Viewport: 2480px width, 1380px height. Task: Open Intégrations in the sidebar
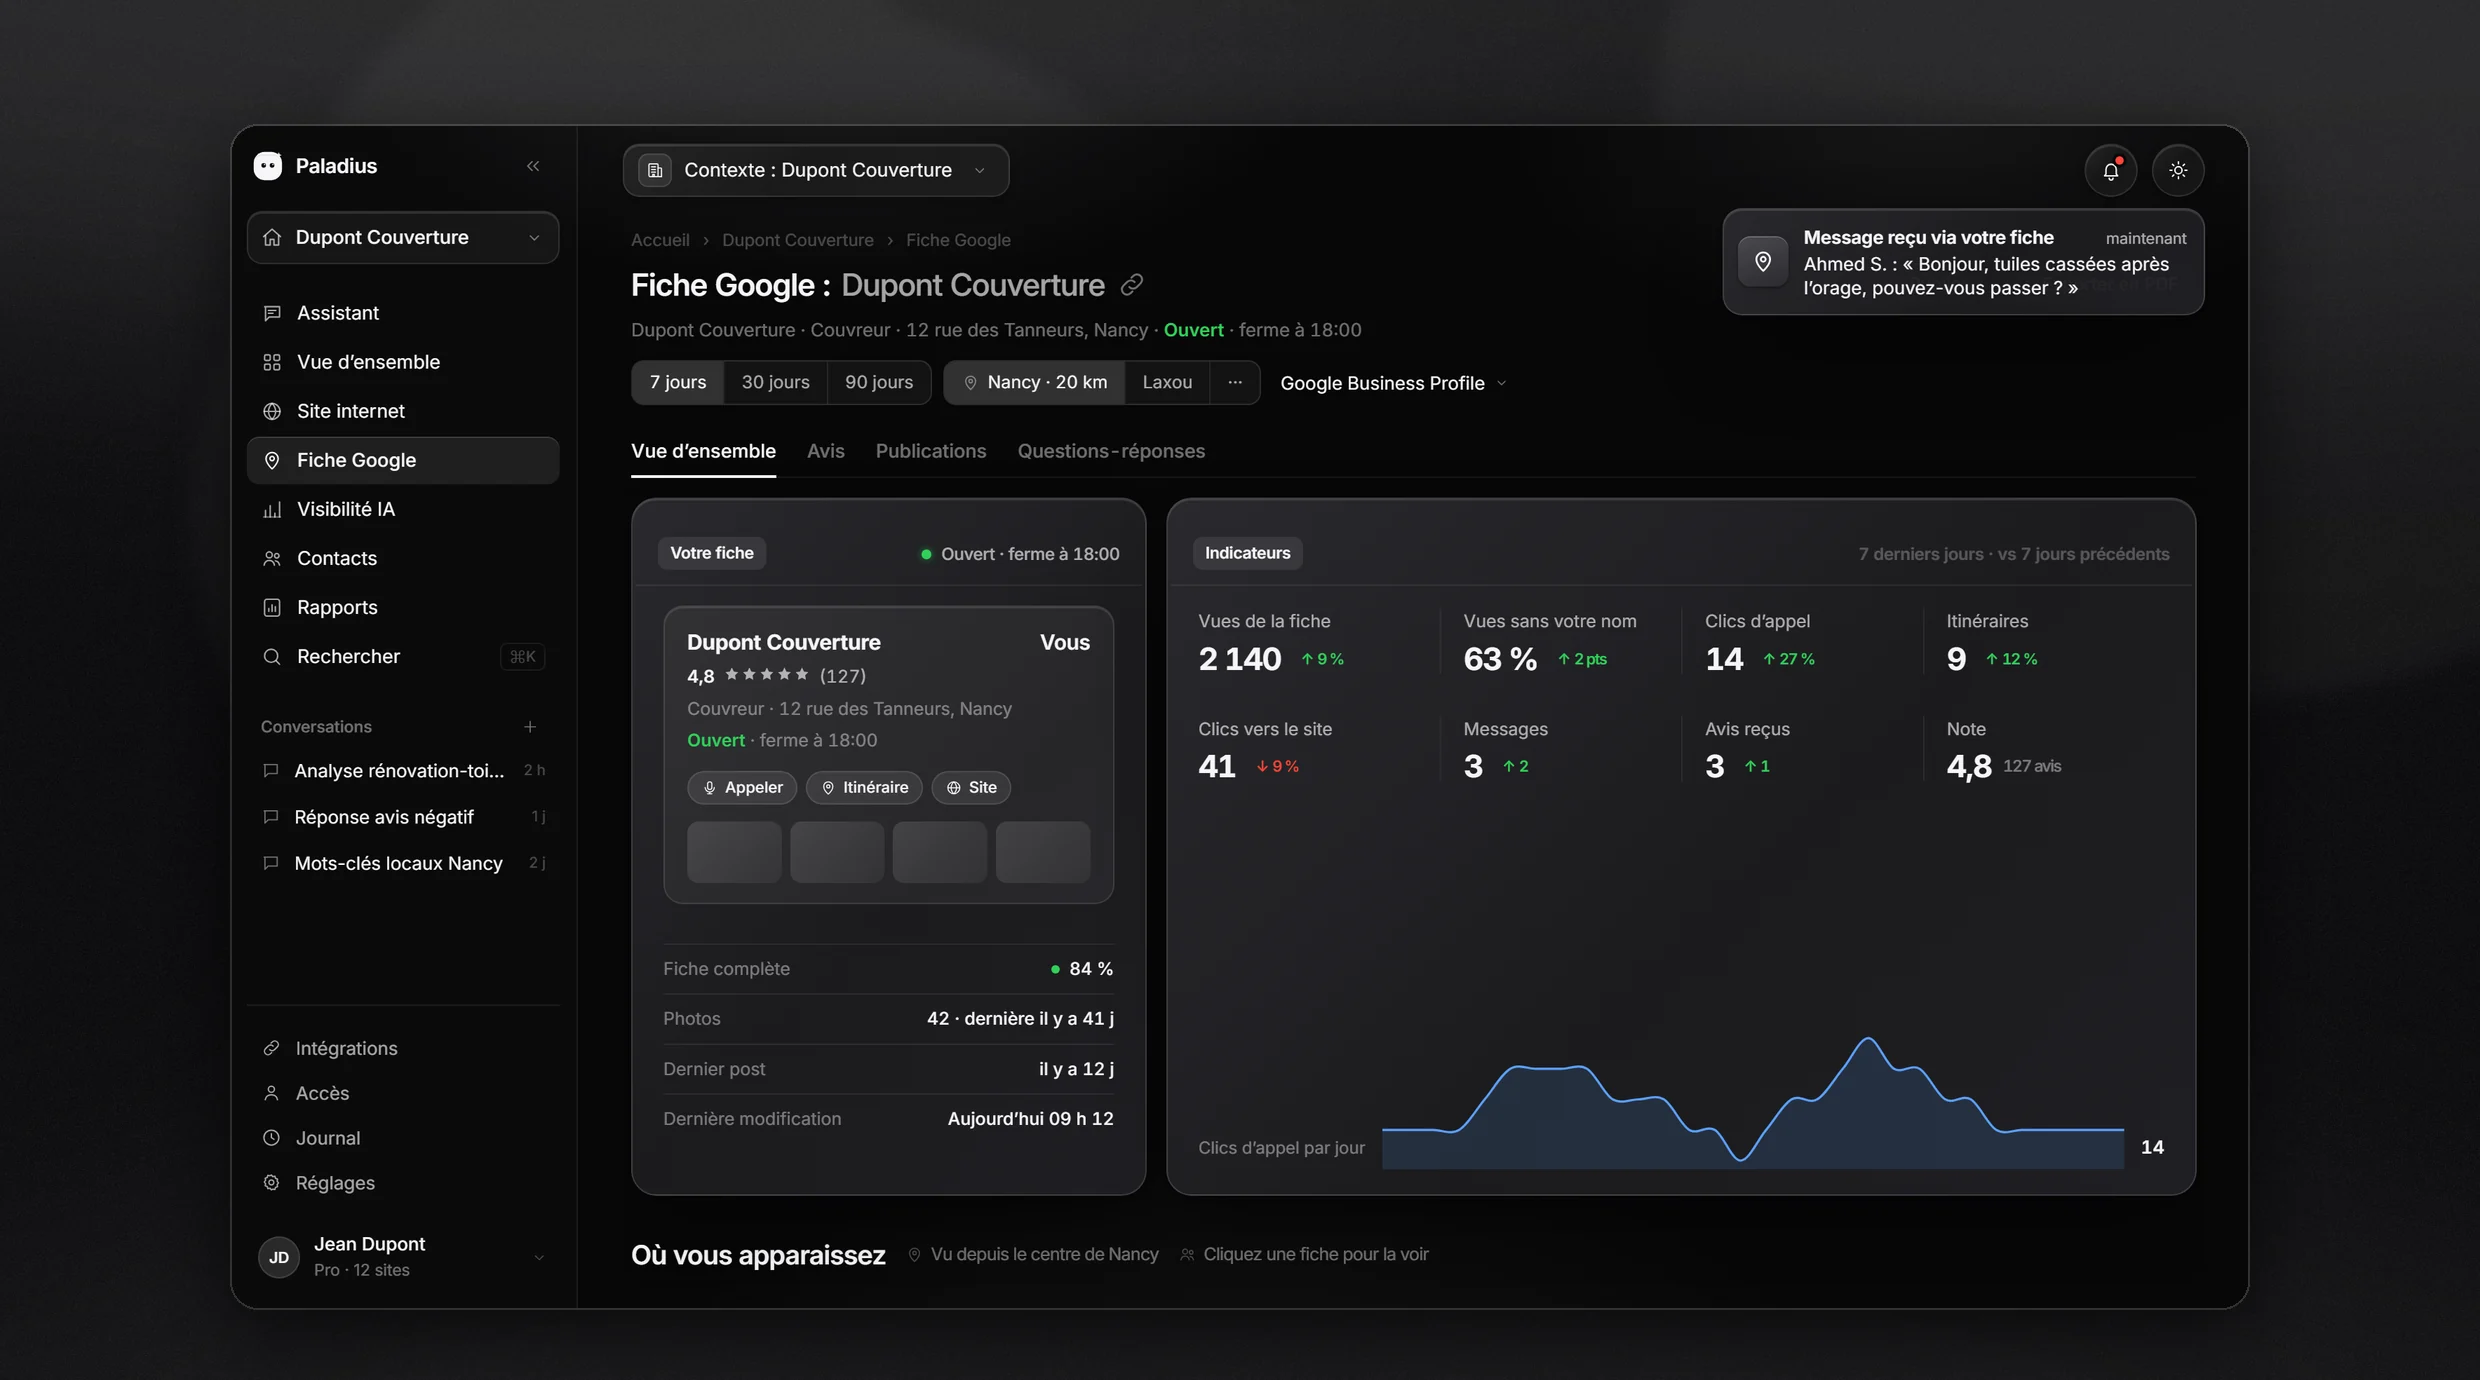[x=403, y=1048]
